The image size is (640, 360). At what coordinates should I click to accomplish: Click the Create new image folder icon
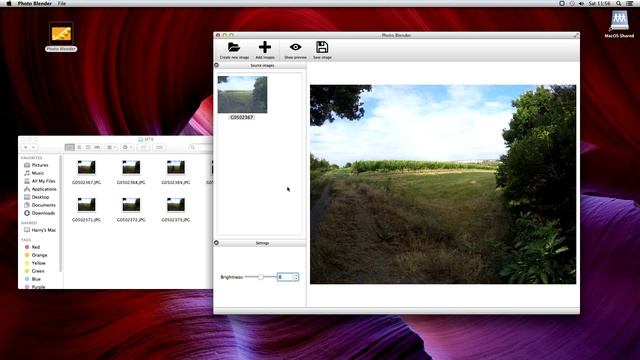234,47
